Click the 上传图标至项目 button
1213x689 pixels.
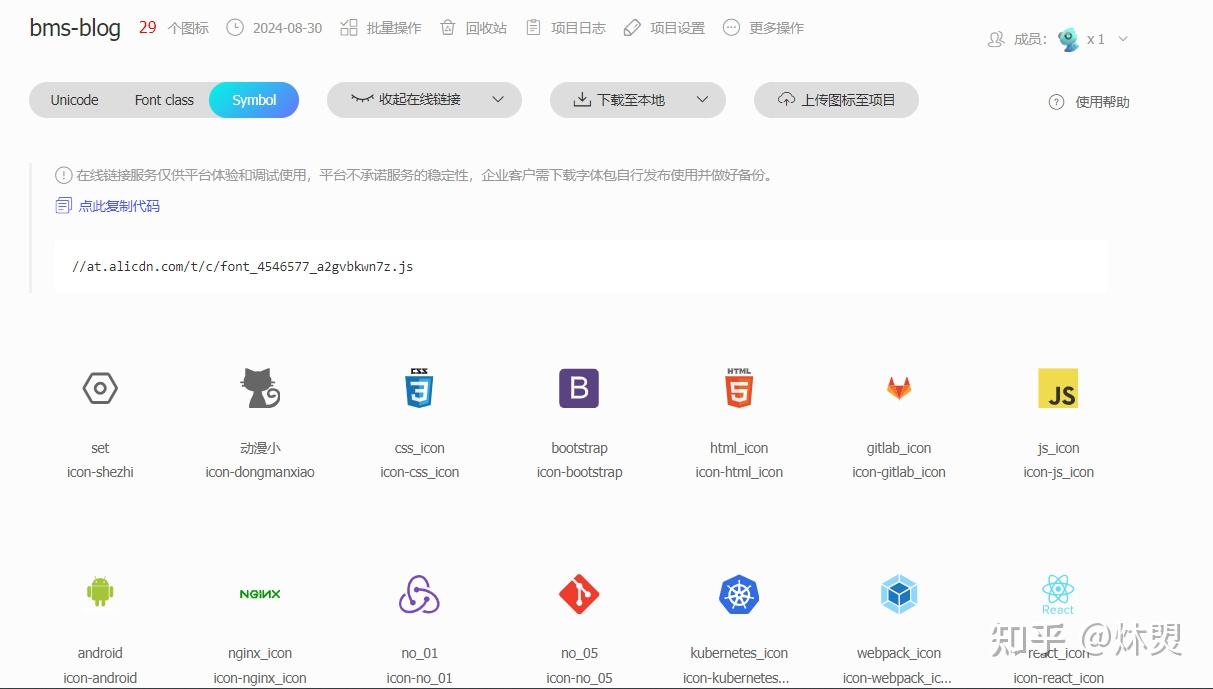tap(836, 100)
